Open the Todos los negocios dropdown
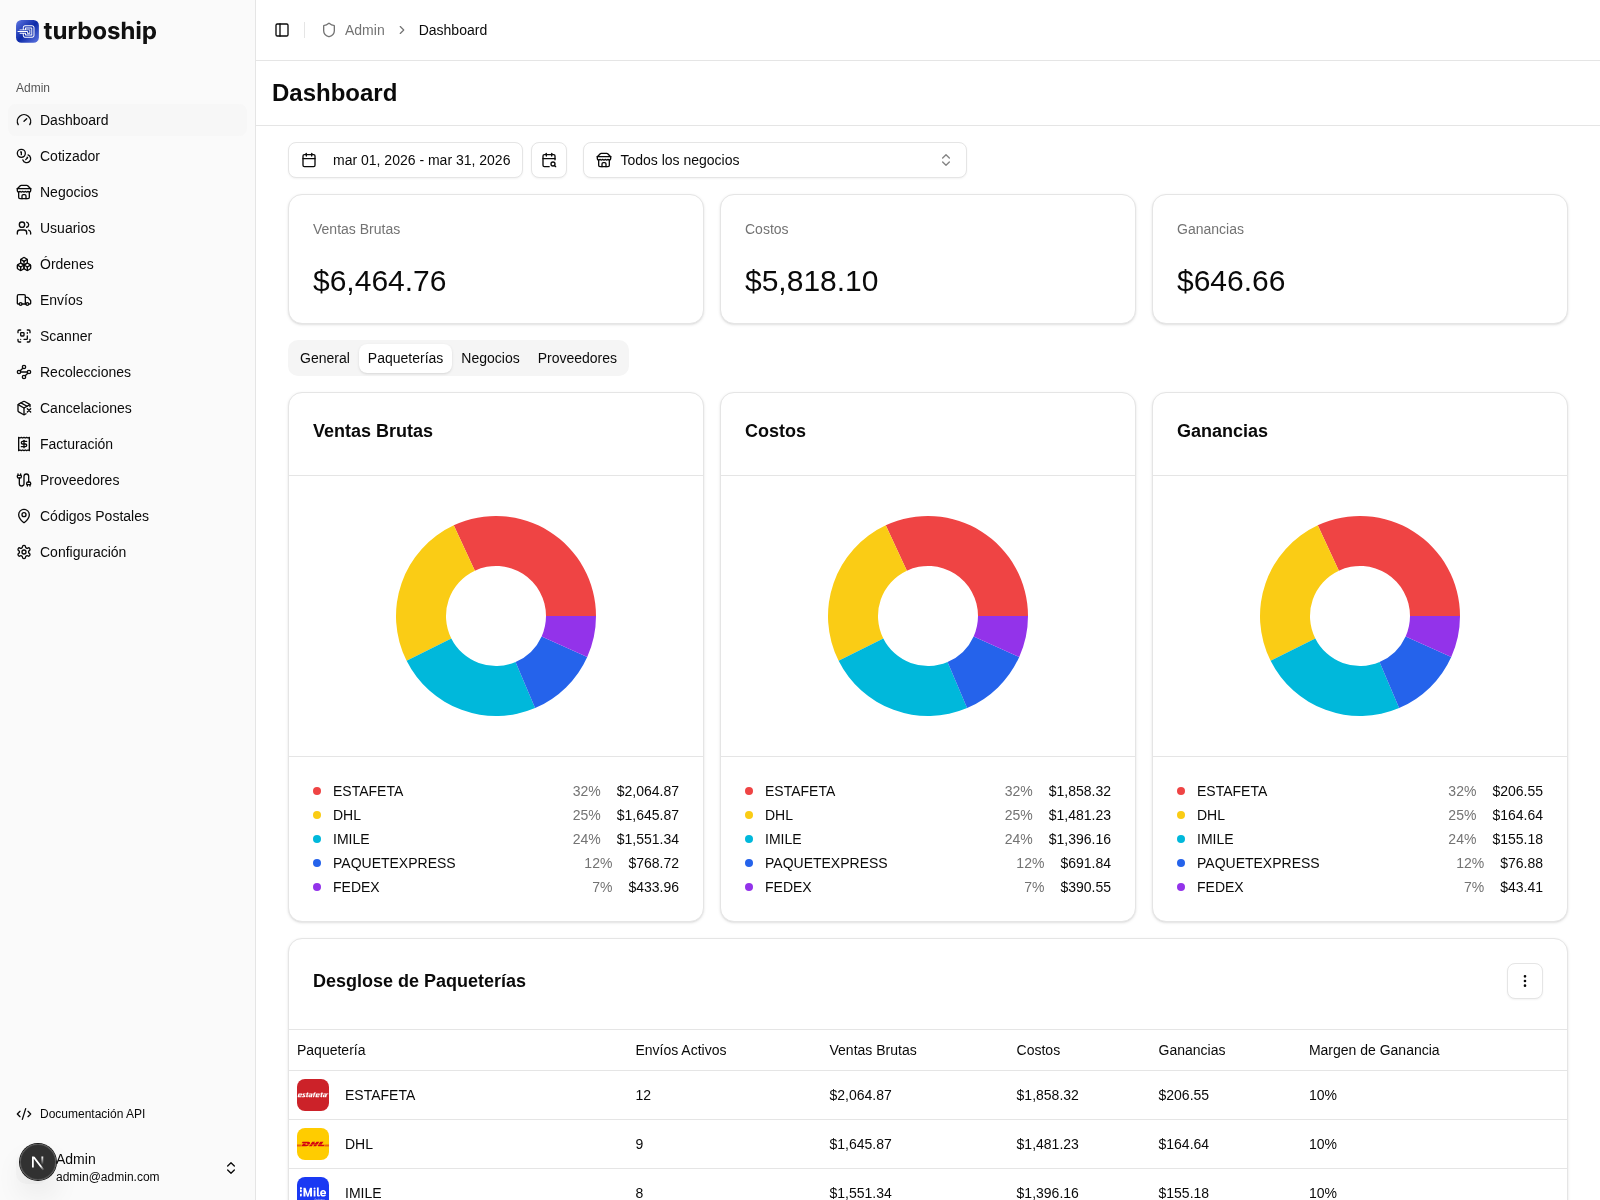 [774, 160]
